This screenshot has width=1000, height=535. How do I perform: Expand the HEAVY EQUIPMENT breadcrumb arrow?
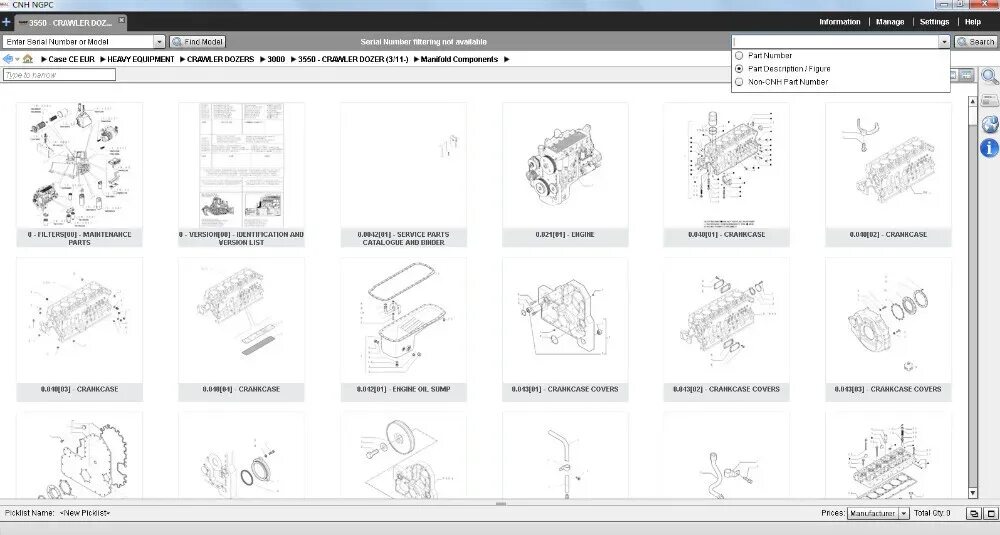pos(103,59)
